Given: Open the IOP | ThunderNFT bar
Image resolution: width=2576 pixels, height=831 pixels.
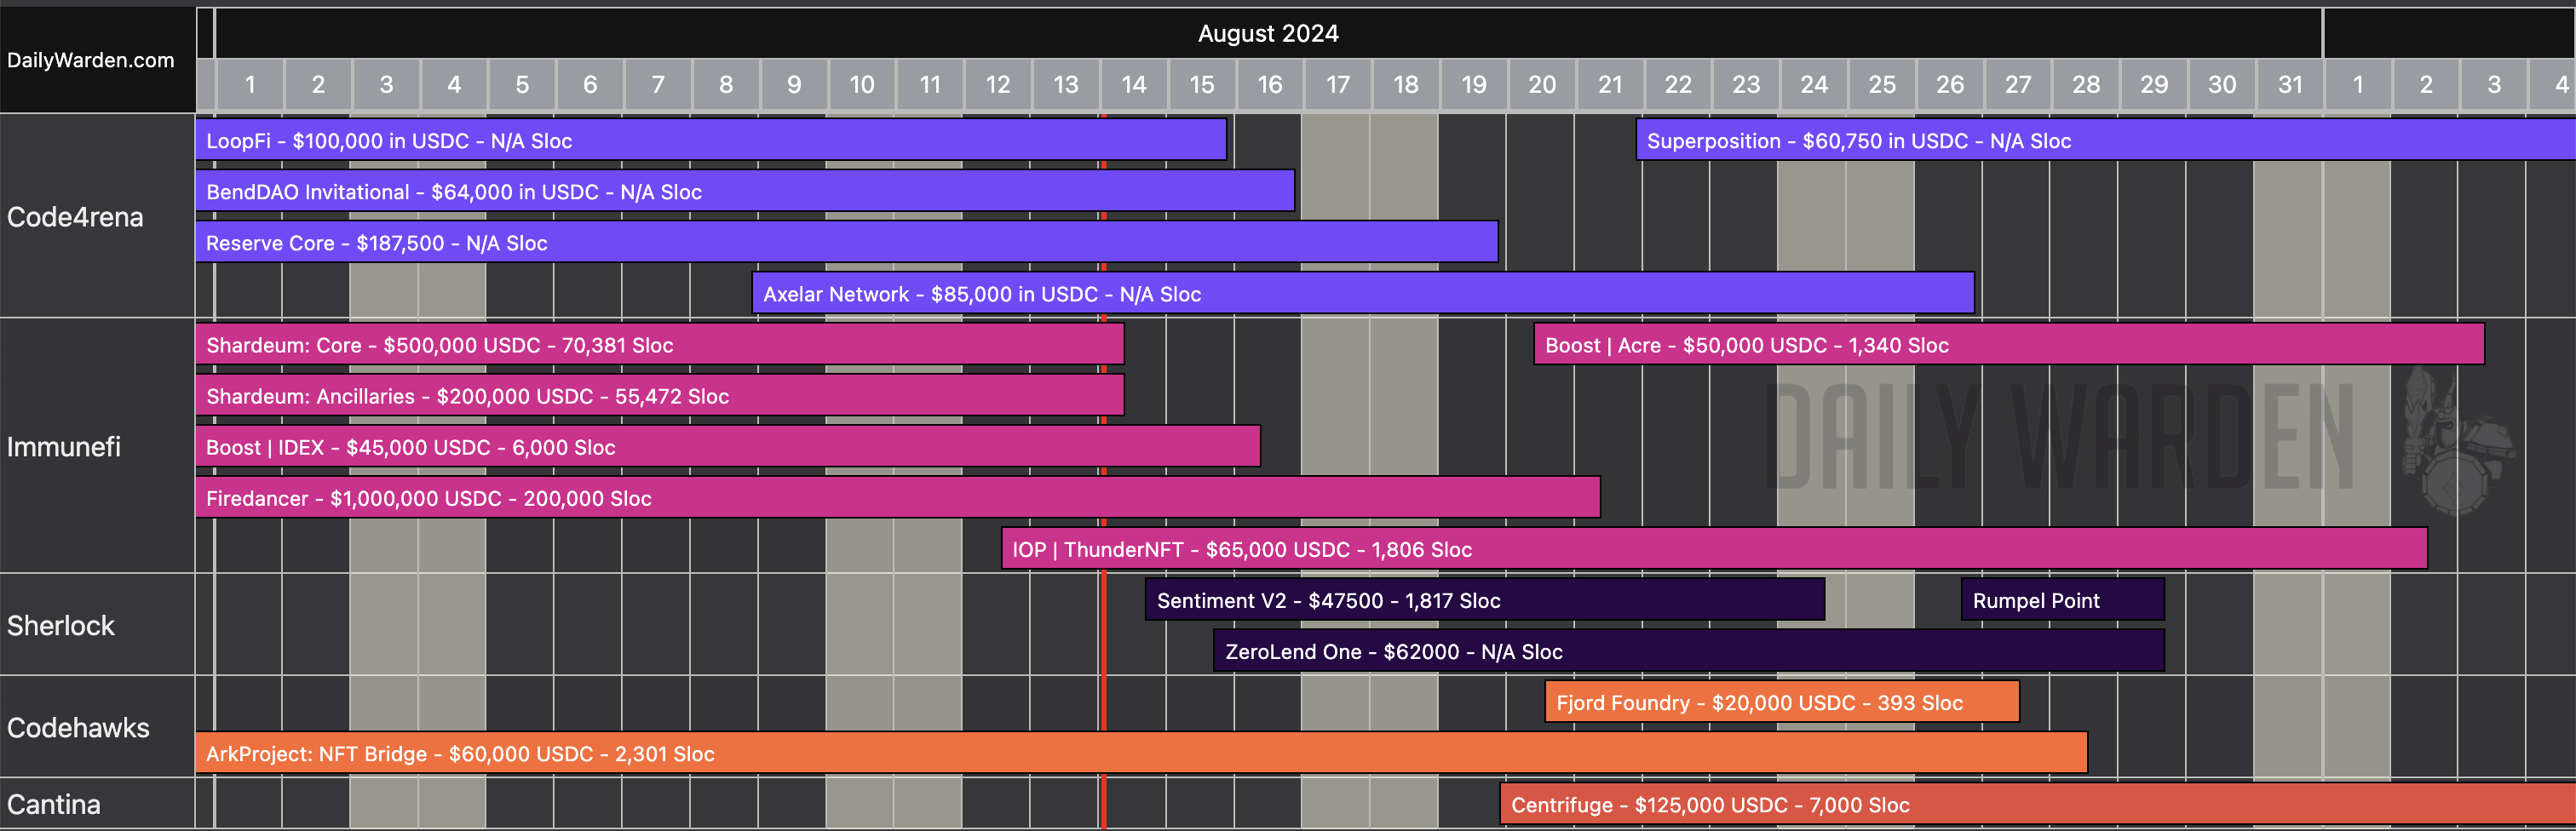Looking at the screenshot, I should 1715,548.
